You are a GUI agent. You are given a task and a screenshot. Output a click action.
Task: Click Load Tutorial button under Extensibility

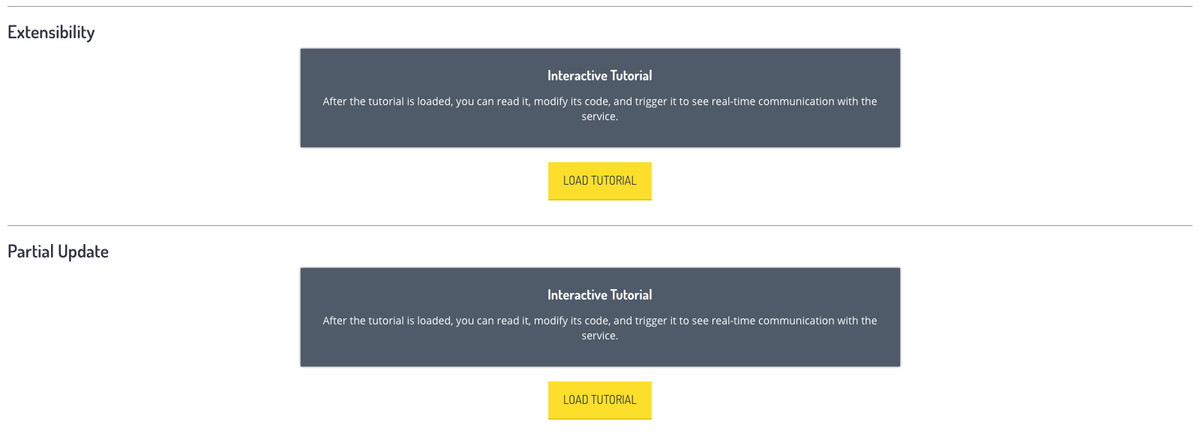(599, 181)
